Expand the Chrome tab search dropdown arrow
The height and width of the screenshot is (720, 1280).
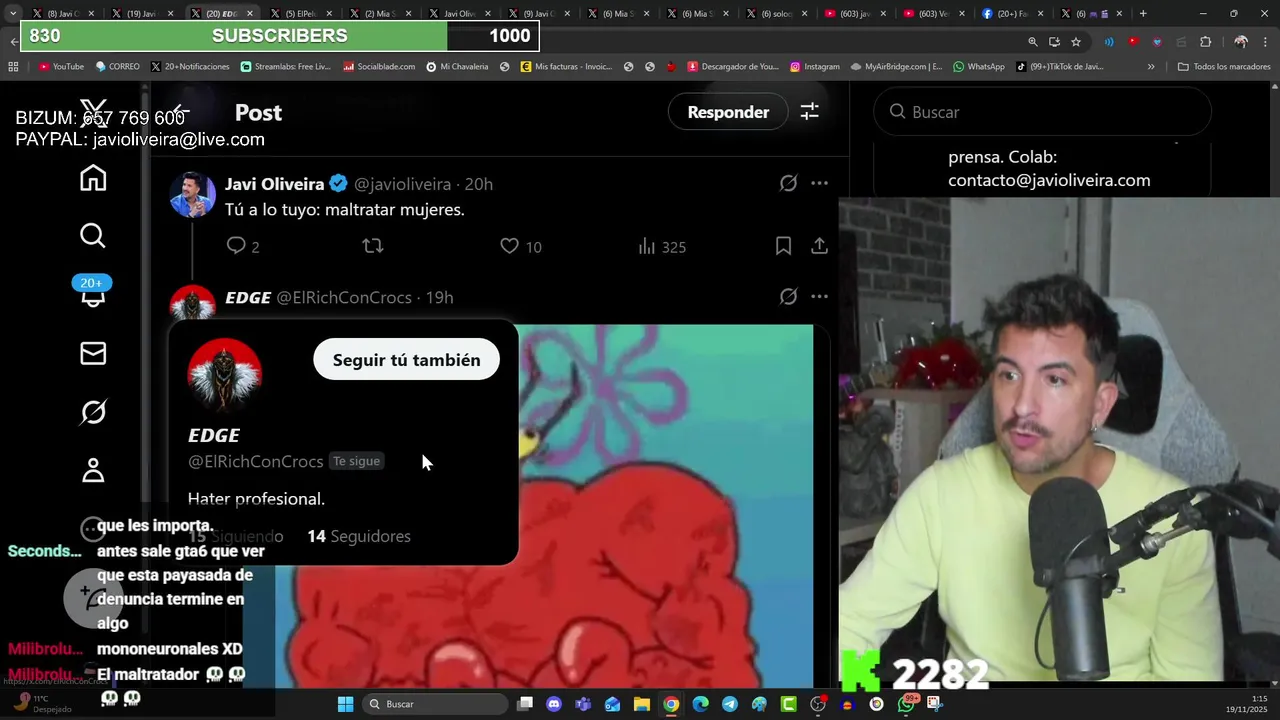click(12, 14)
